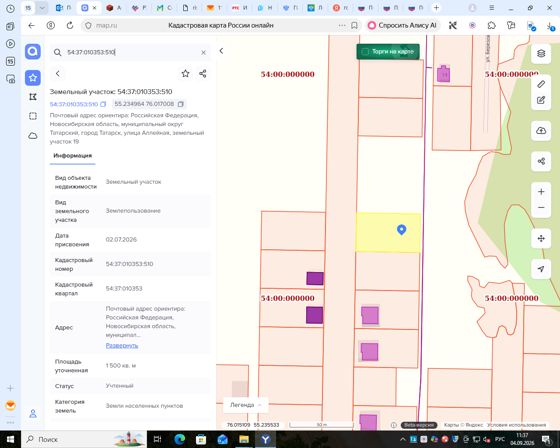
Task: Collapse the side panel with chevron
Action: pos(221,51)
